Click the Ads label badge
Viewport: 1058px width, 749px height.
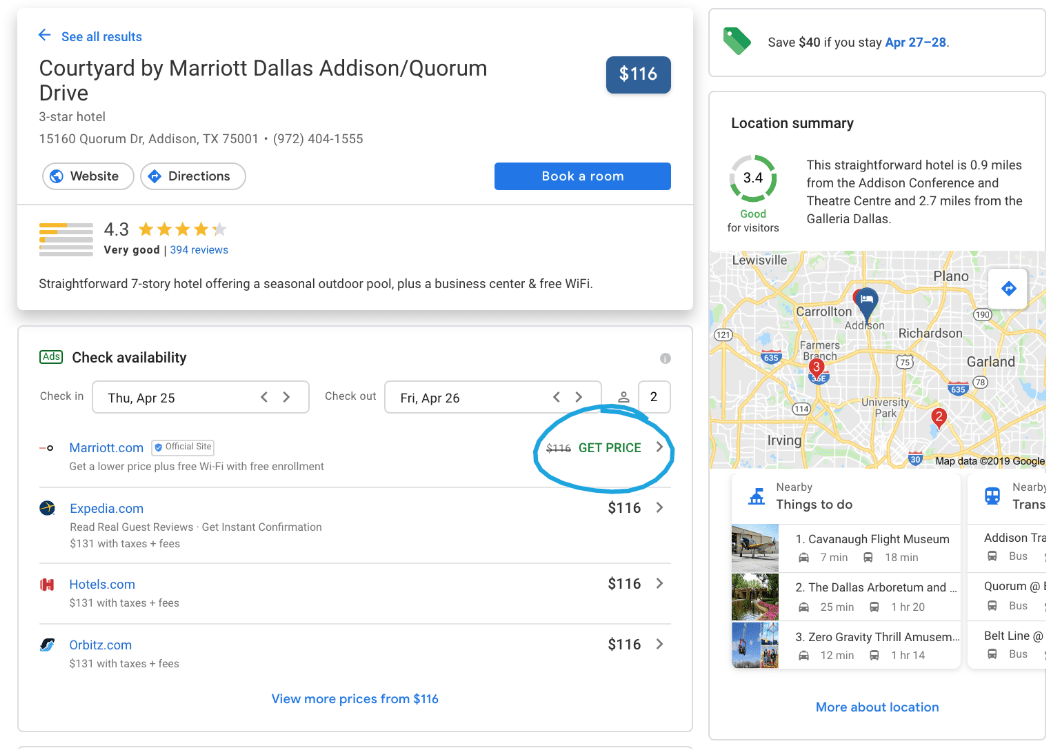click(51, 357)
